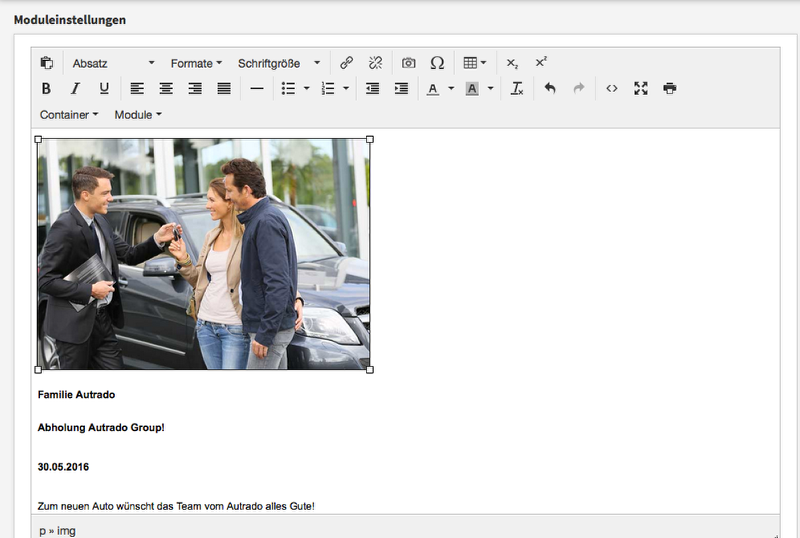The height and width of the screenshot is (538, 800).
Task: Open the Formate menu button
Action: [196, 63]
